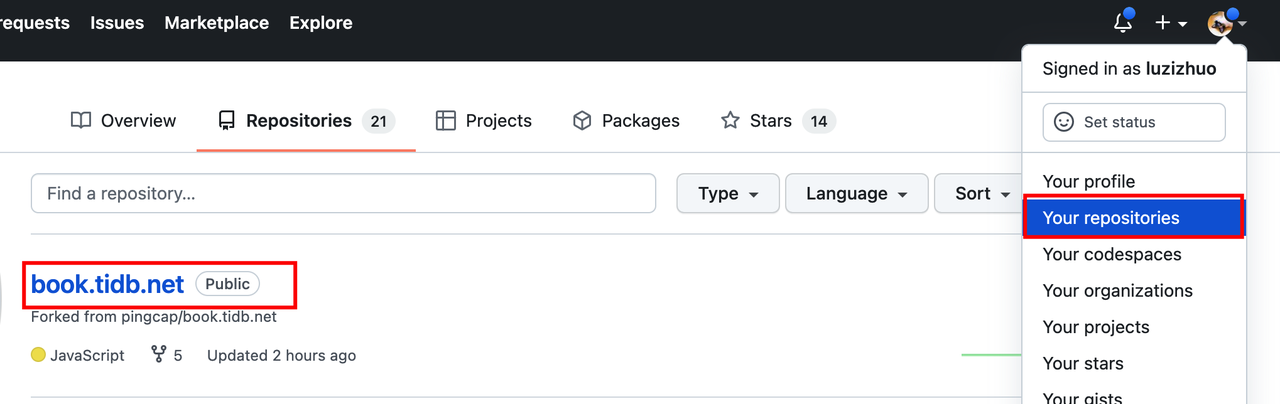Expand the Type filter dropdown
This screenshot has height=404, width=1280.
coord(727,194)
